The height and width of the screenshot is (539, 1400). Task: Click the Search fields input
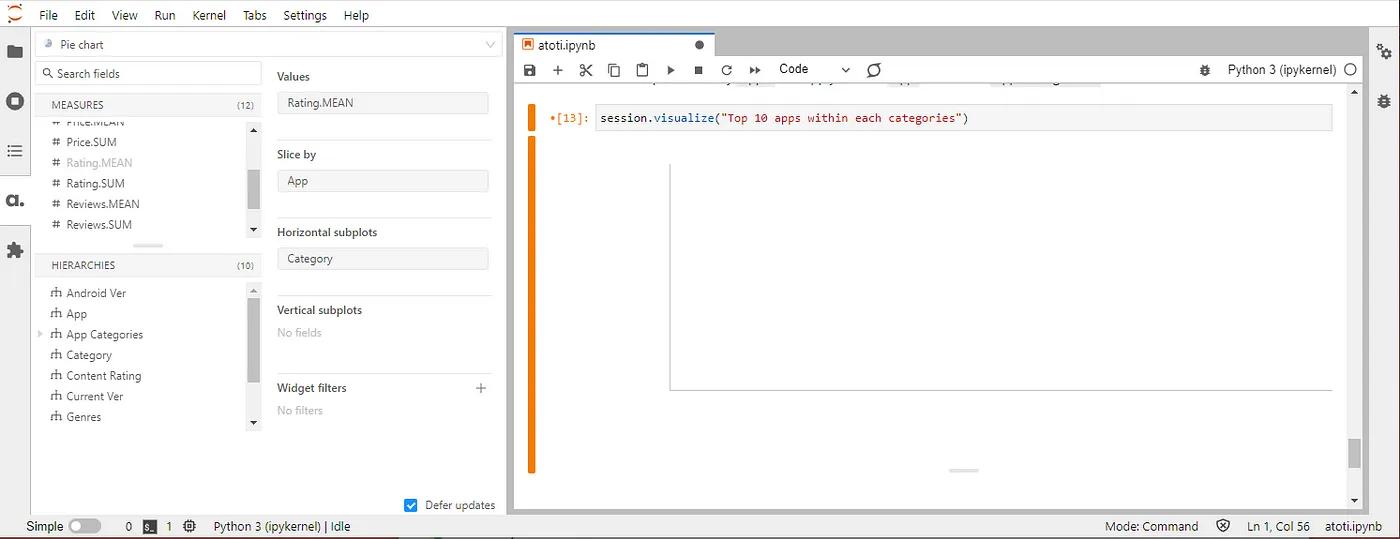[148, 73]
